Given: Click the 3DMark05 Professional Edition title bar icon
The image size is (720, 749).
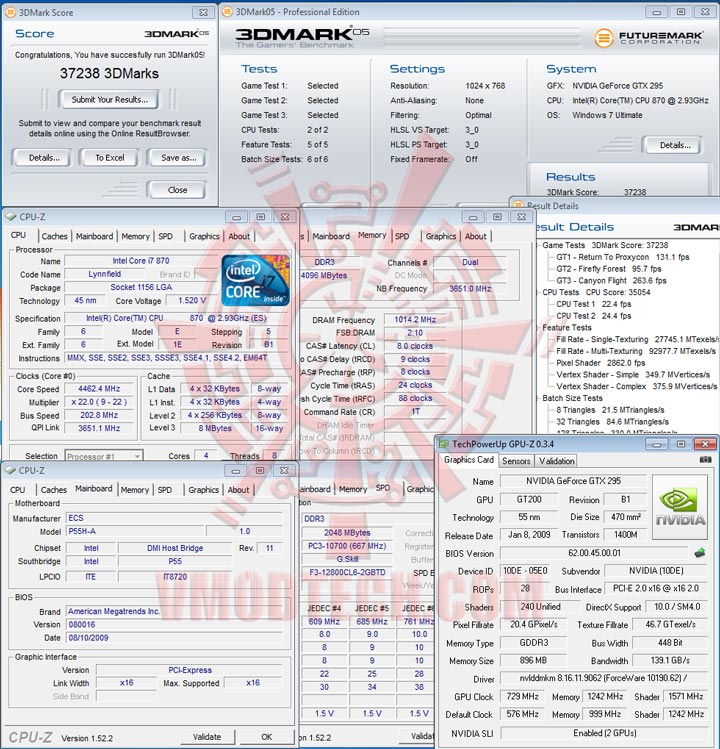Looking at the screenshot, I should (228, 11).
